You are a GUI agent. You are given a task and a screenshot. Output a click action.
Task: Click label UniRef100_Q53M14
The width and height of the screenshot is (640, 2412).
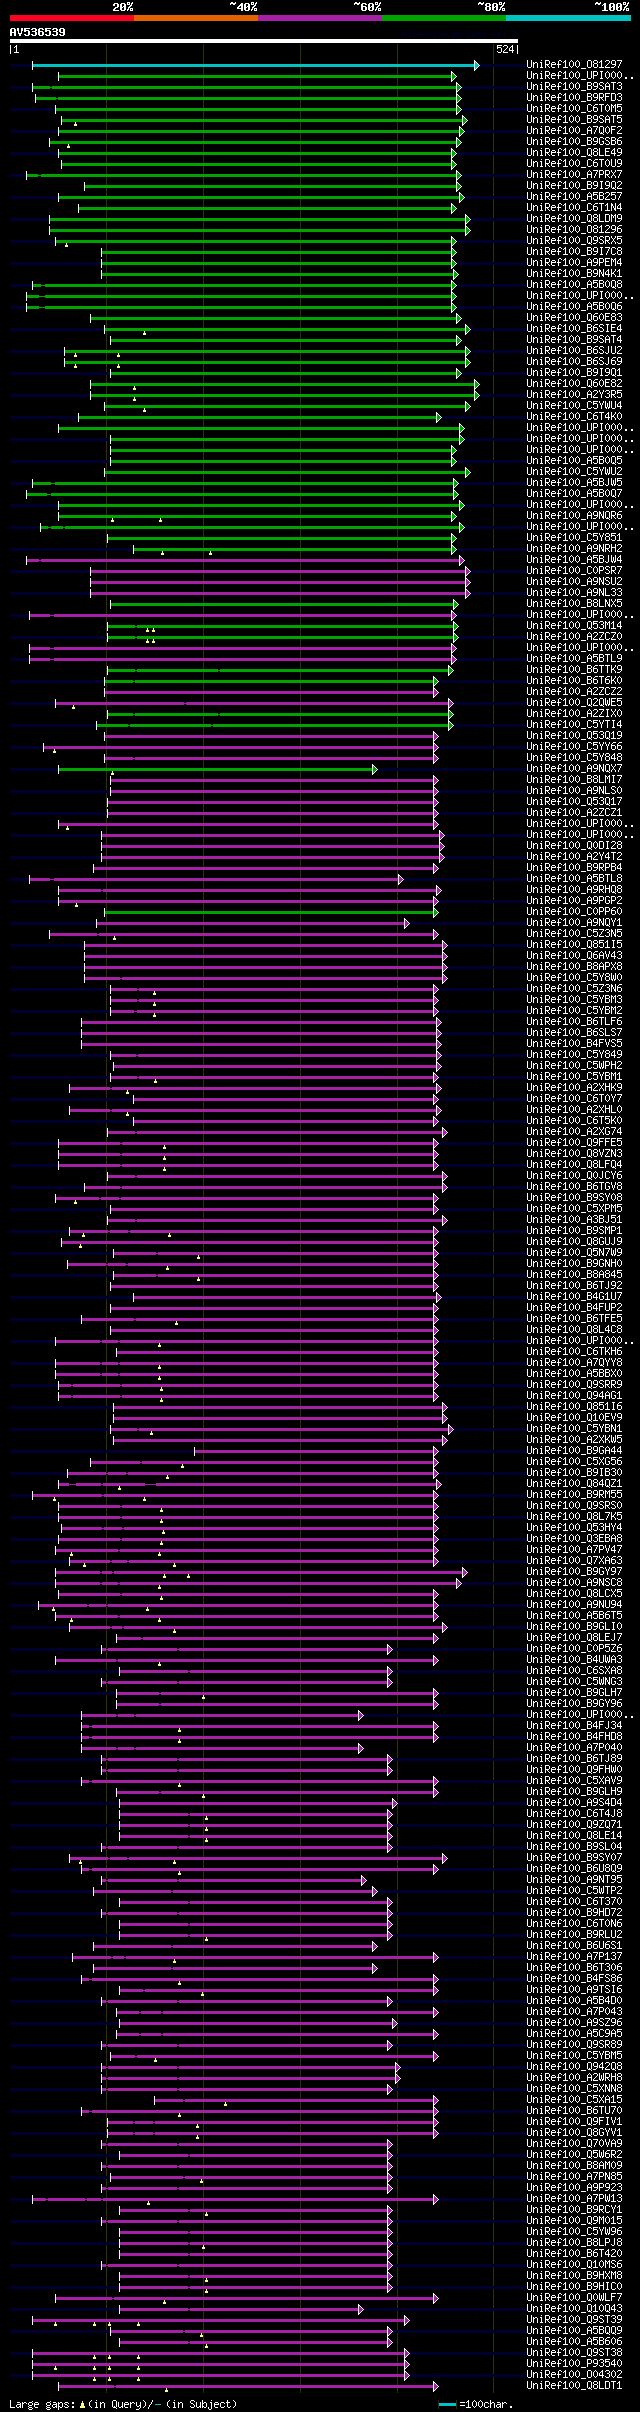pos(574,626)
